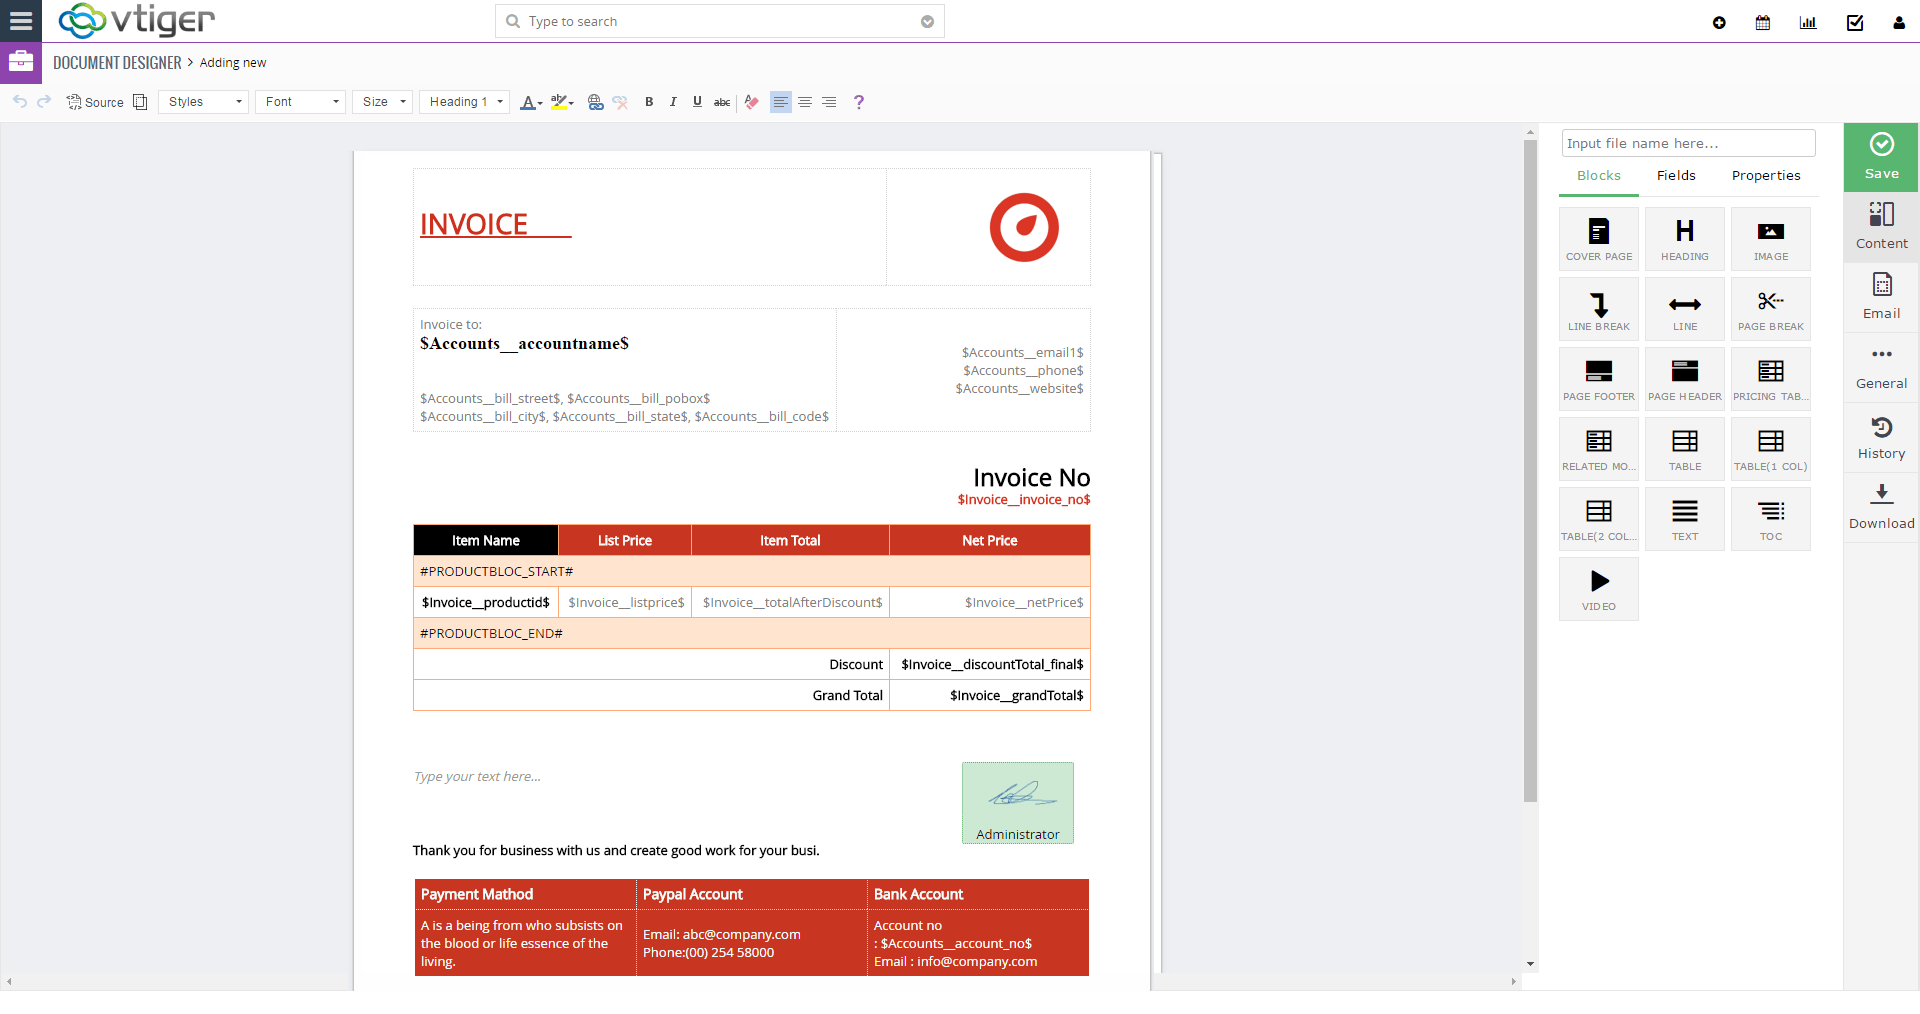The height and width of the screenshot is (1014, 1920).
Task: Add an Image block to the document
Action: click(x=1770, y=238)
